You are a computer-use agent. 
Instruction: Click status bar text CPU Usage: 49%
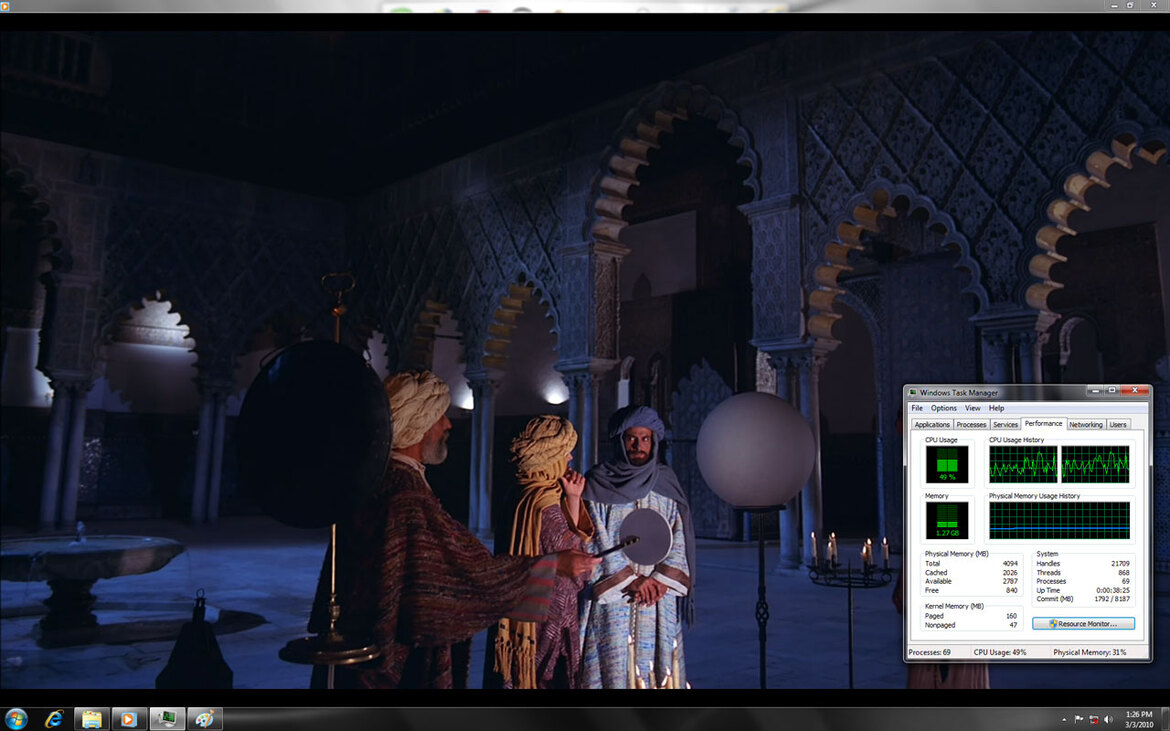click(x=1000, y=652)
